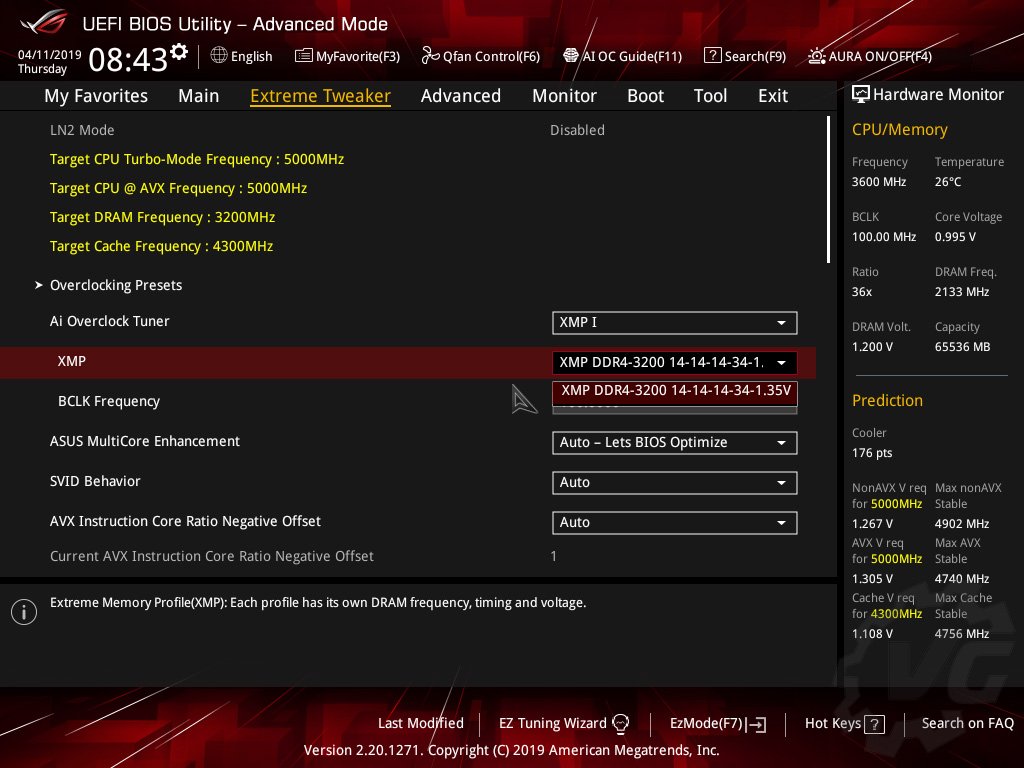Image resolution: width=1024 pixels, height=768 pixels.
Task: Select XMP DDR4-3200 14-14-14-34-1.35V option in list
Action: 675,390
